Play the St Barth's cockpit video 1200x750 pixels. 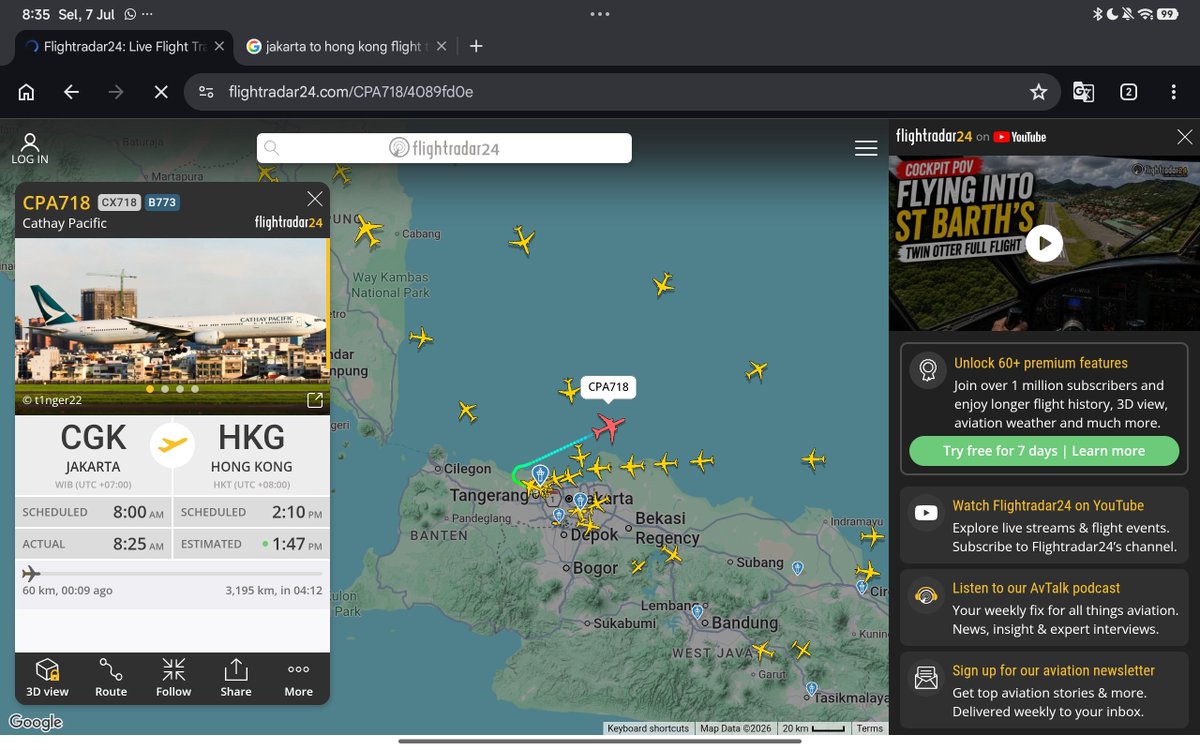[x=1044, y=243]
